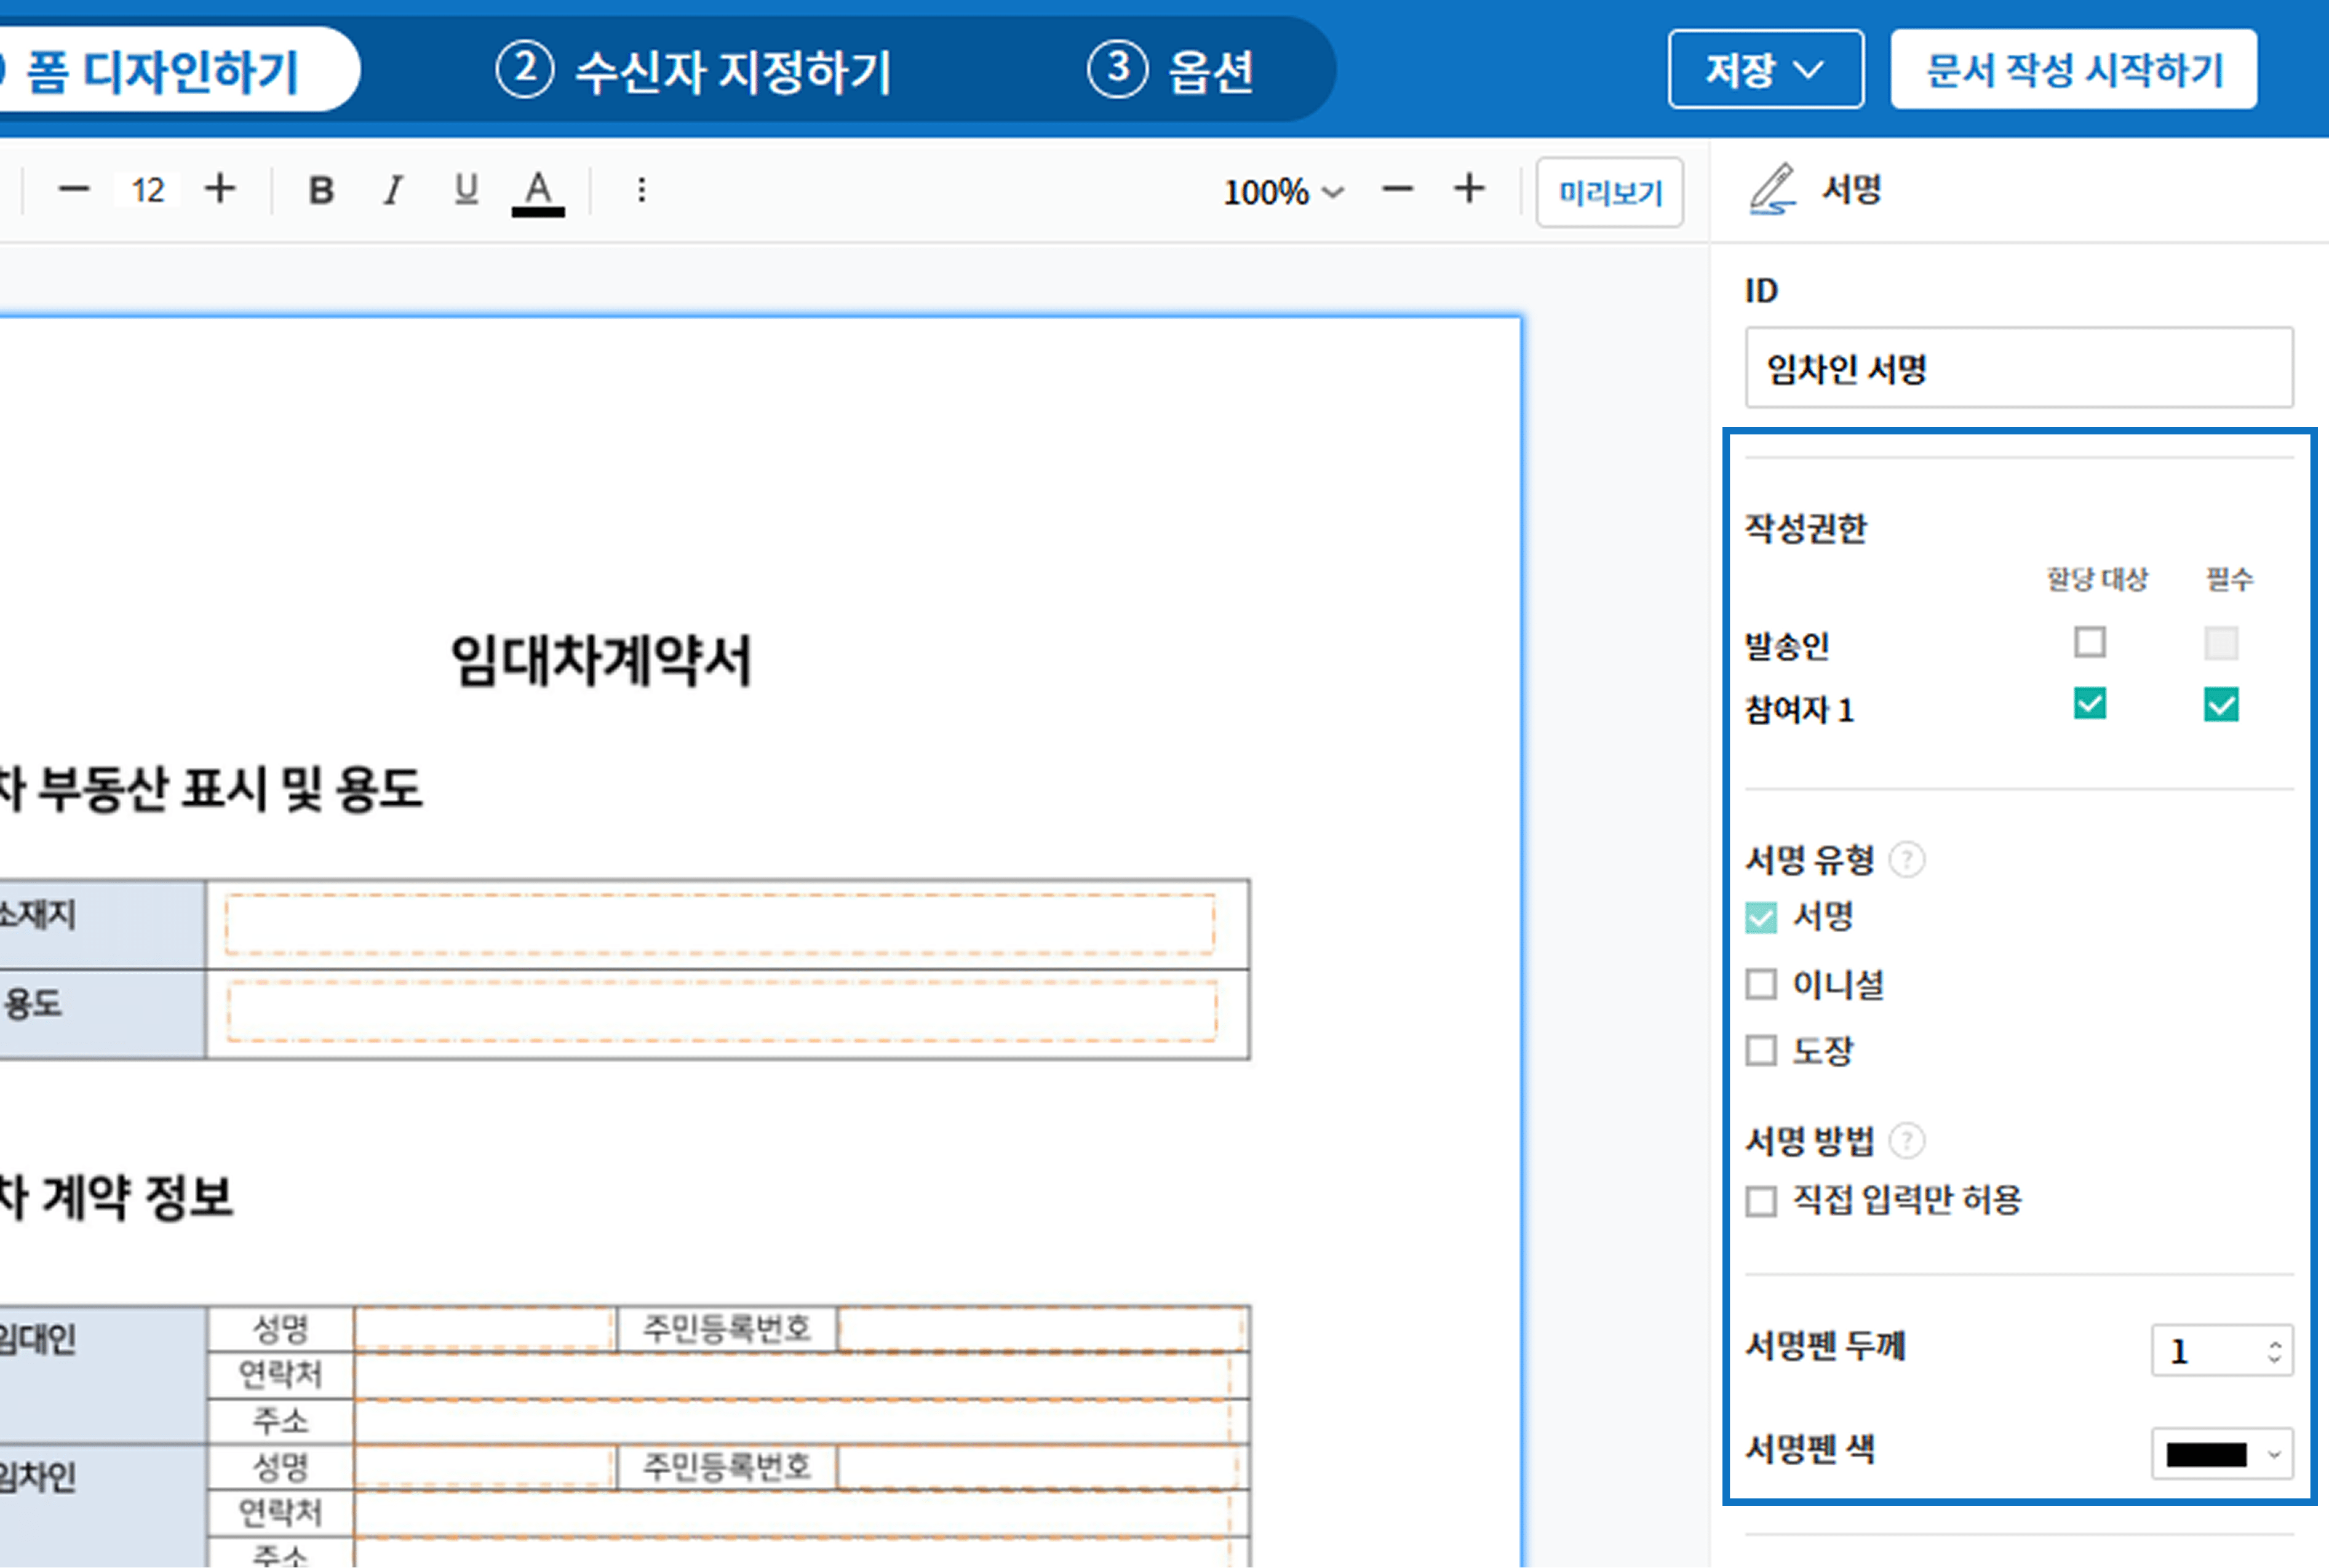Expand the 저장 dropdown button

(1765, 70)
